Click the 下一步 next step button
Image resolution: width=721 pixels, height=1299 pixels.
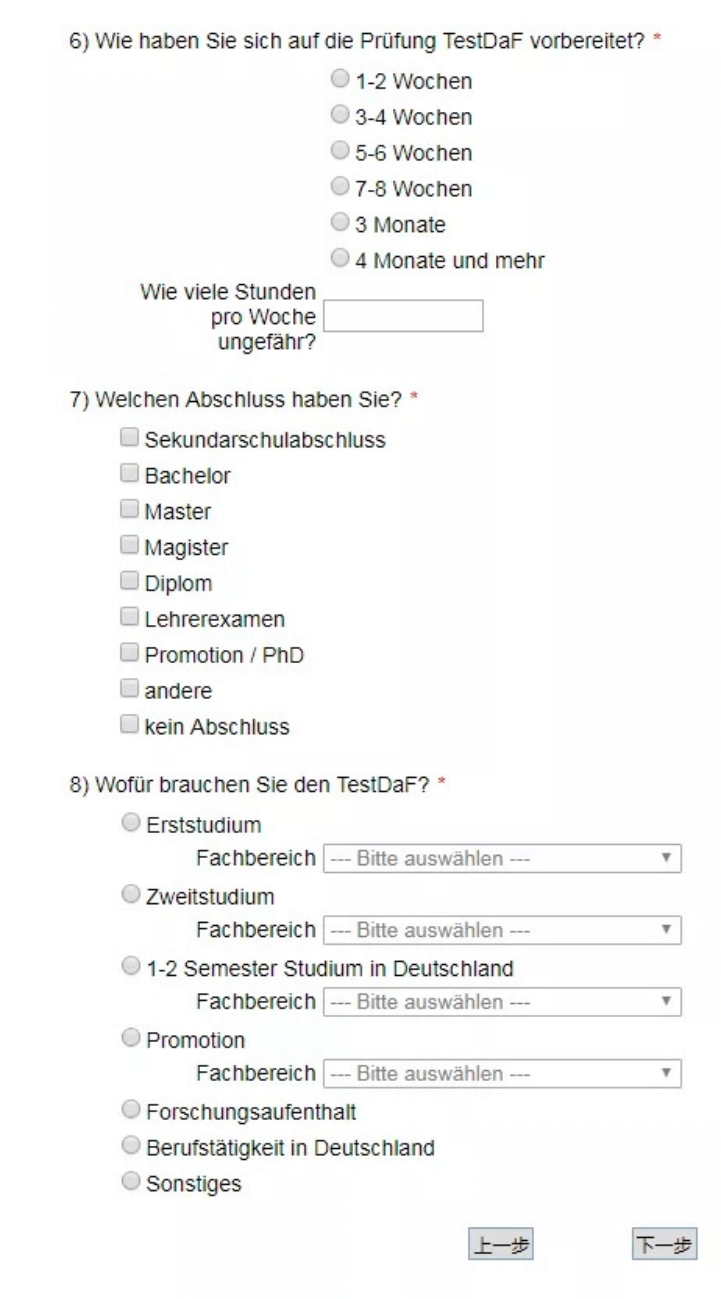point(664,1245)
